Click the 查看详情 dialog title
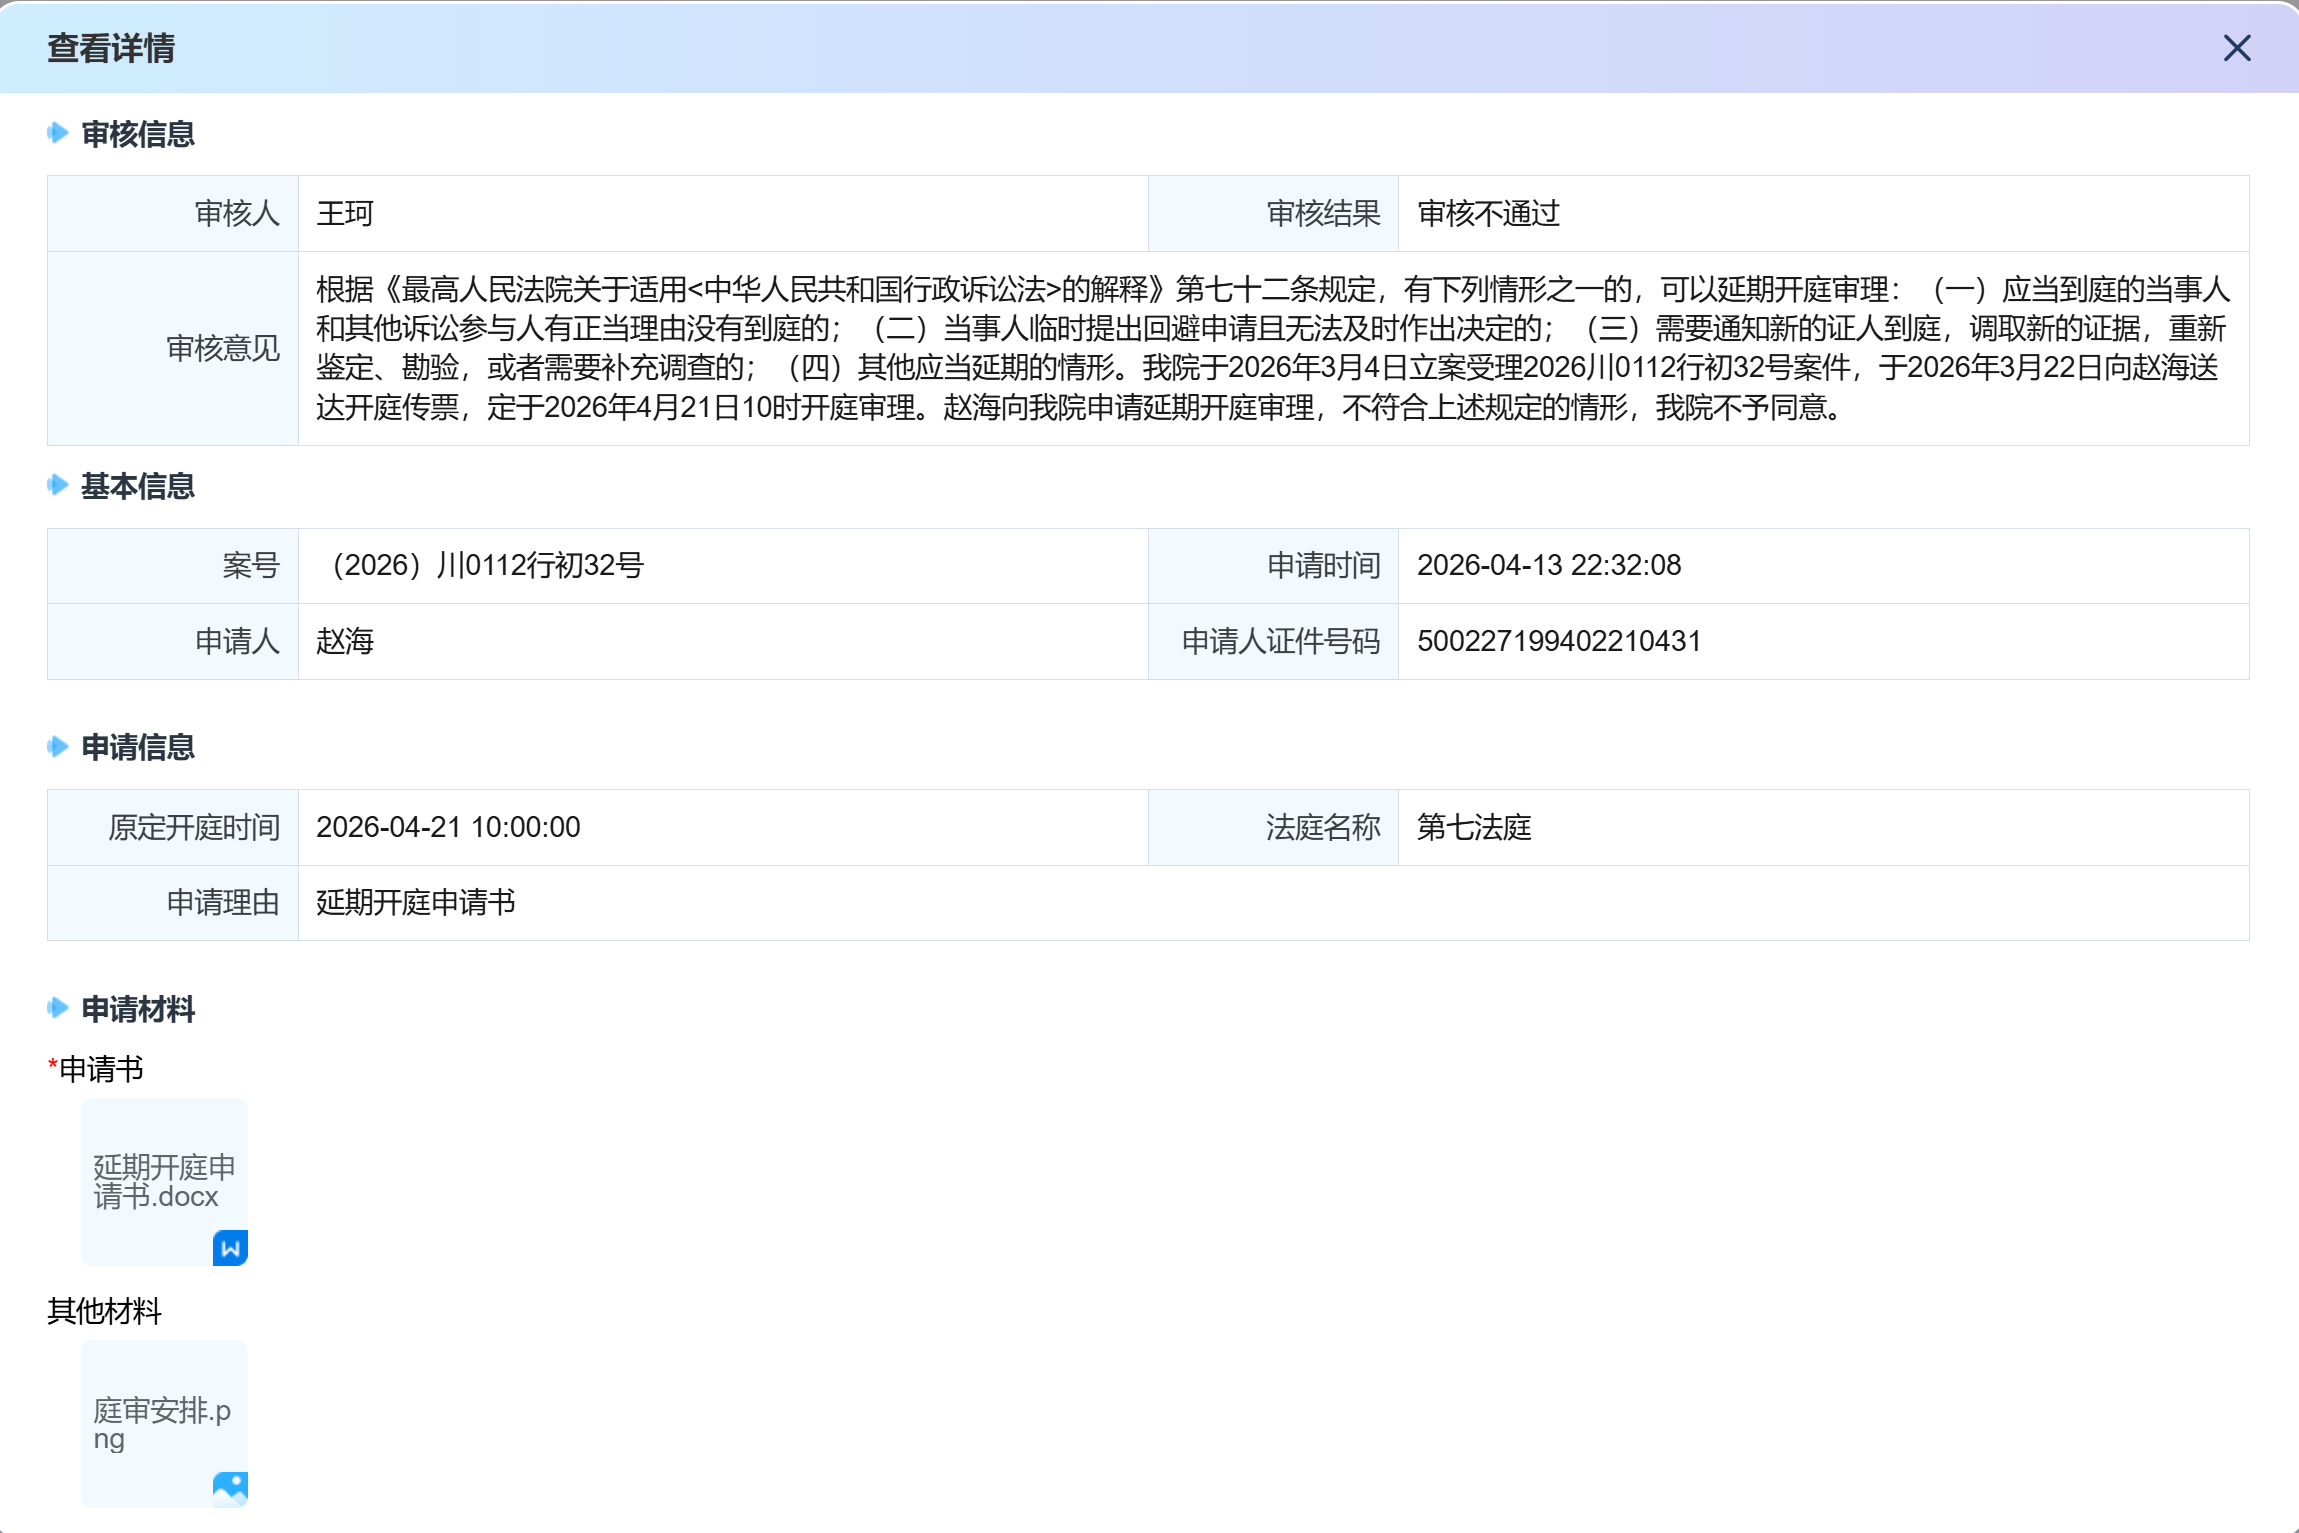 (x=111, y=48)
